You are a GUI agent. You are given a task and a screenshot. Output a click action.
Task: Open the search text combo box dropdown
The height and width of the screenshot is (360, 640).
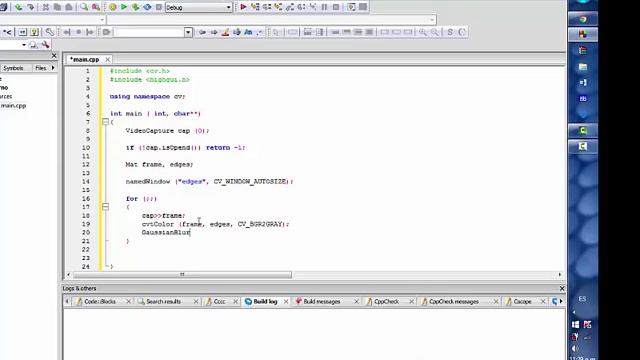coord(188,32)
